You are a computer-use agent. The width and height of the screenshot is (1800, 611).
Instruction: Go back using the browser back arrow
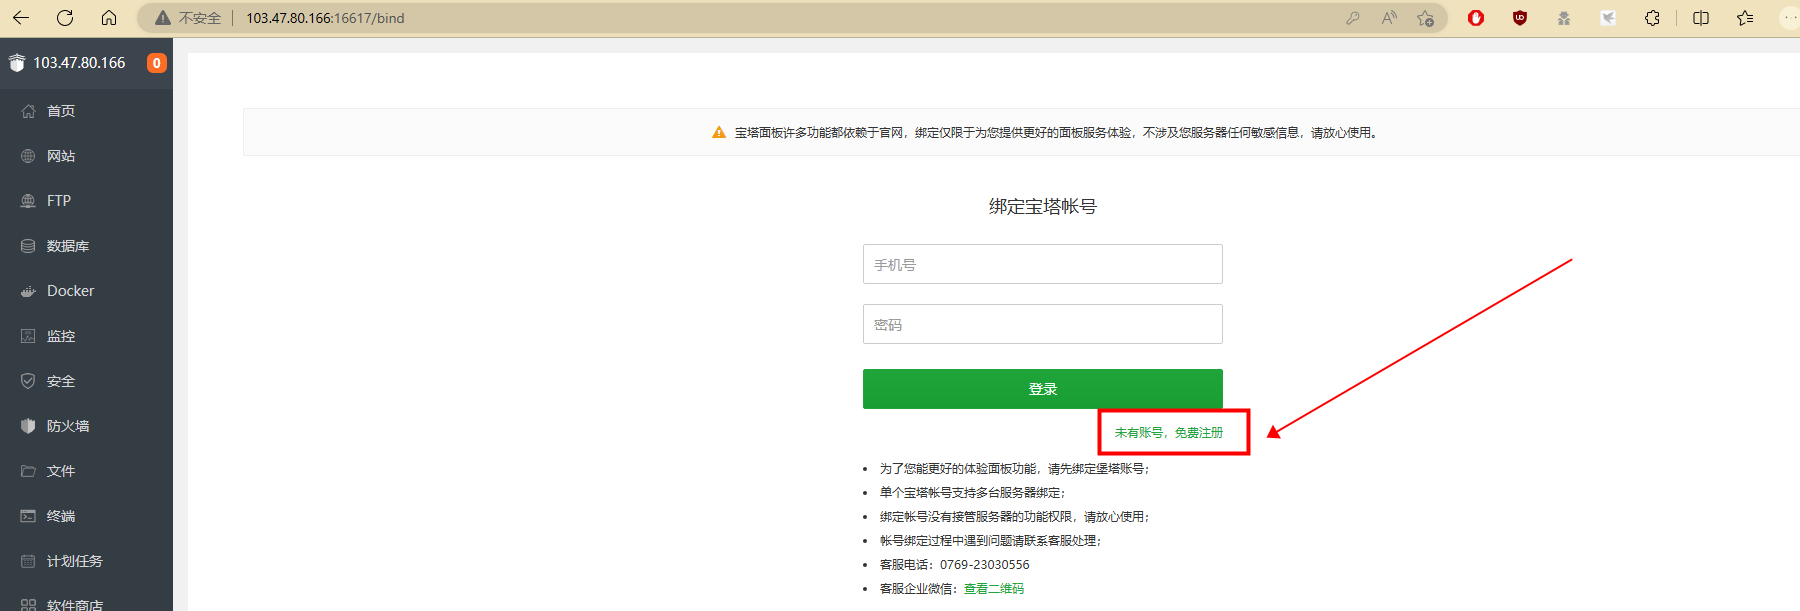pyautogui.click(x=21, y=18)
